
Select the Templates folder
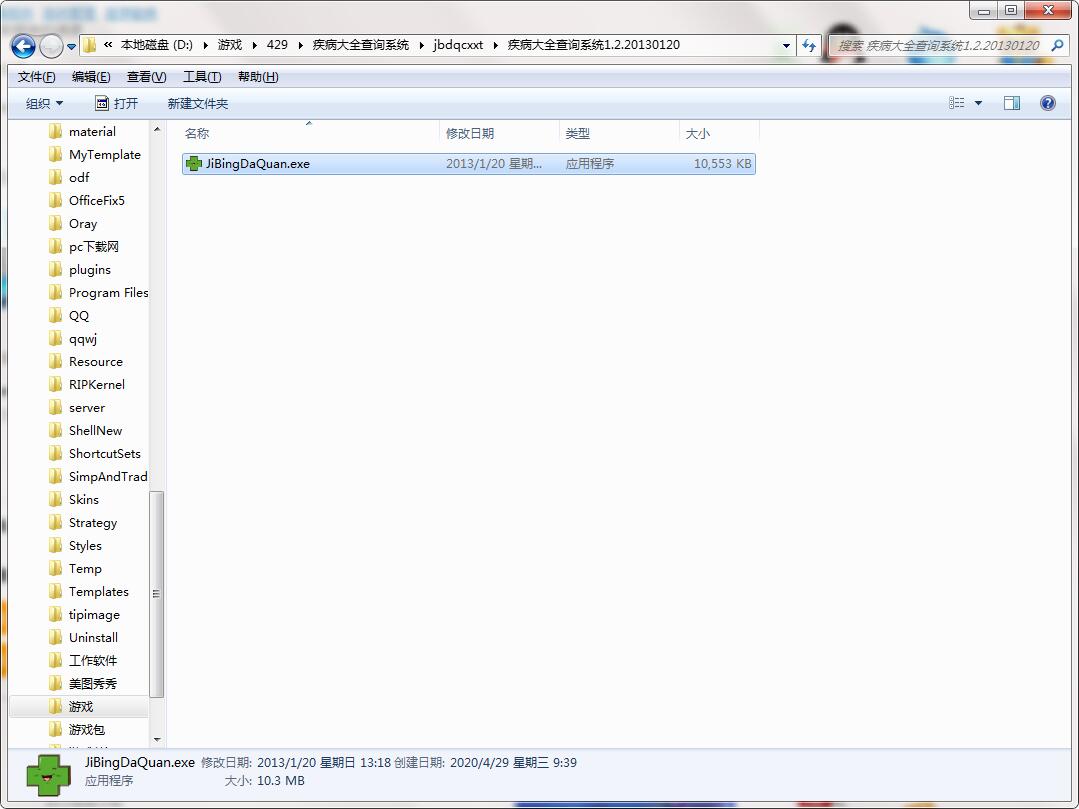pos(98,592)
